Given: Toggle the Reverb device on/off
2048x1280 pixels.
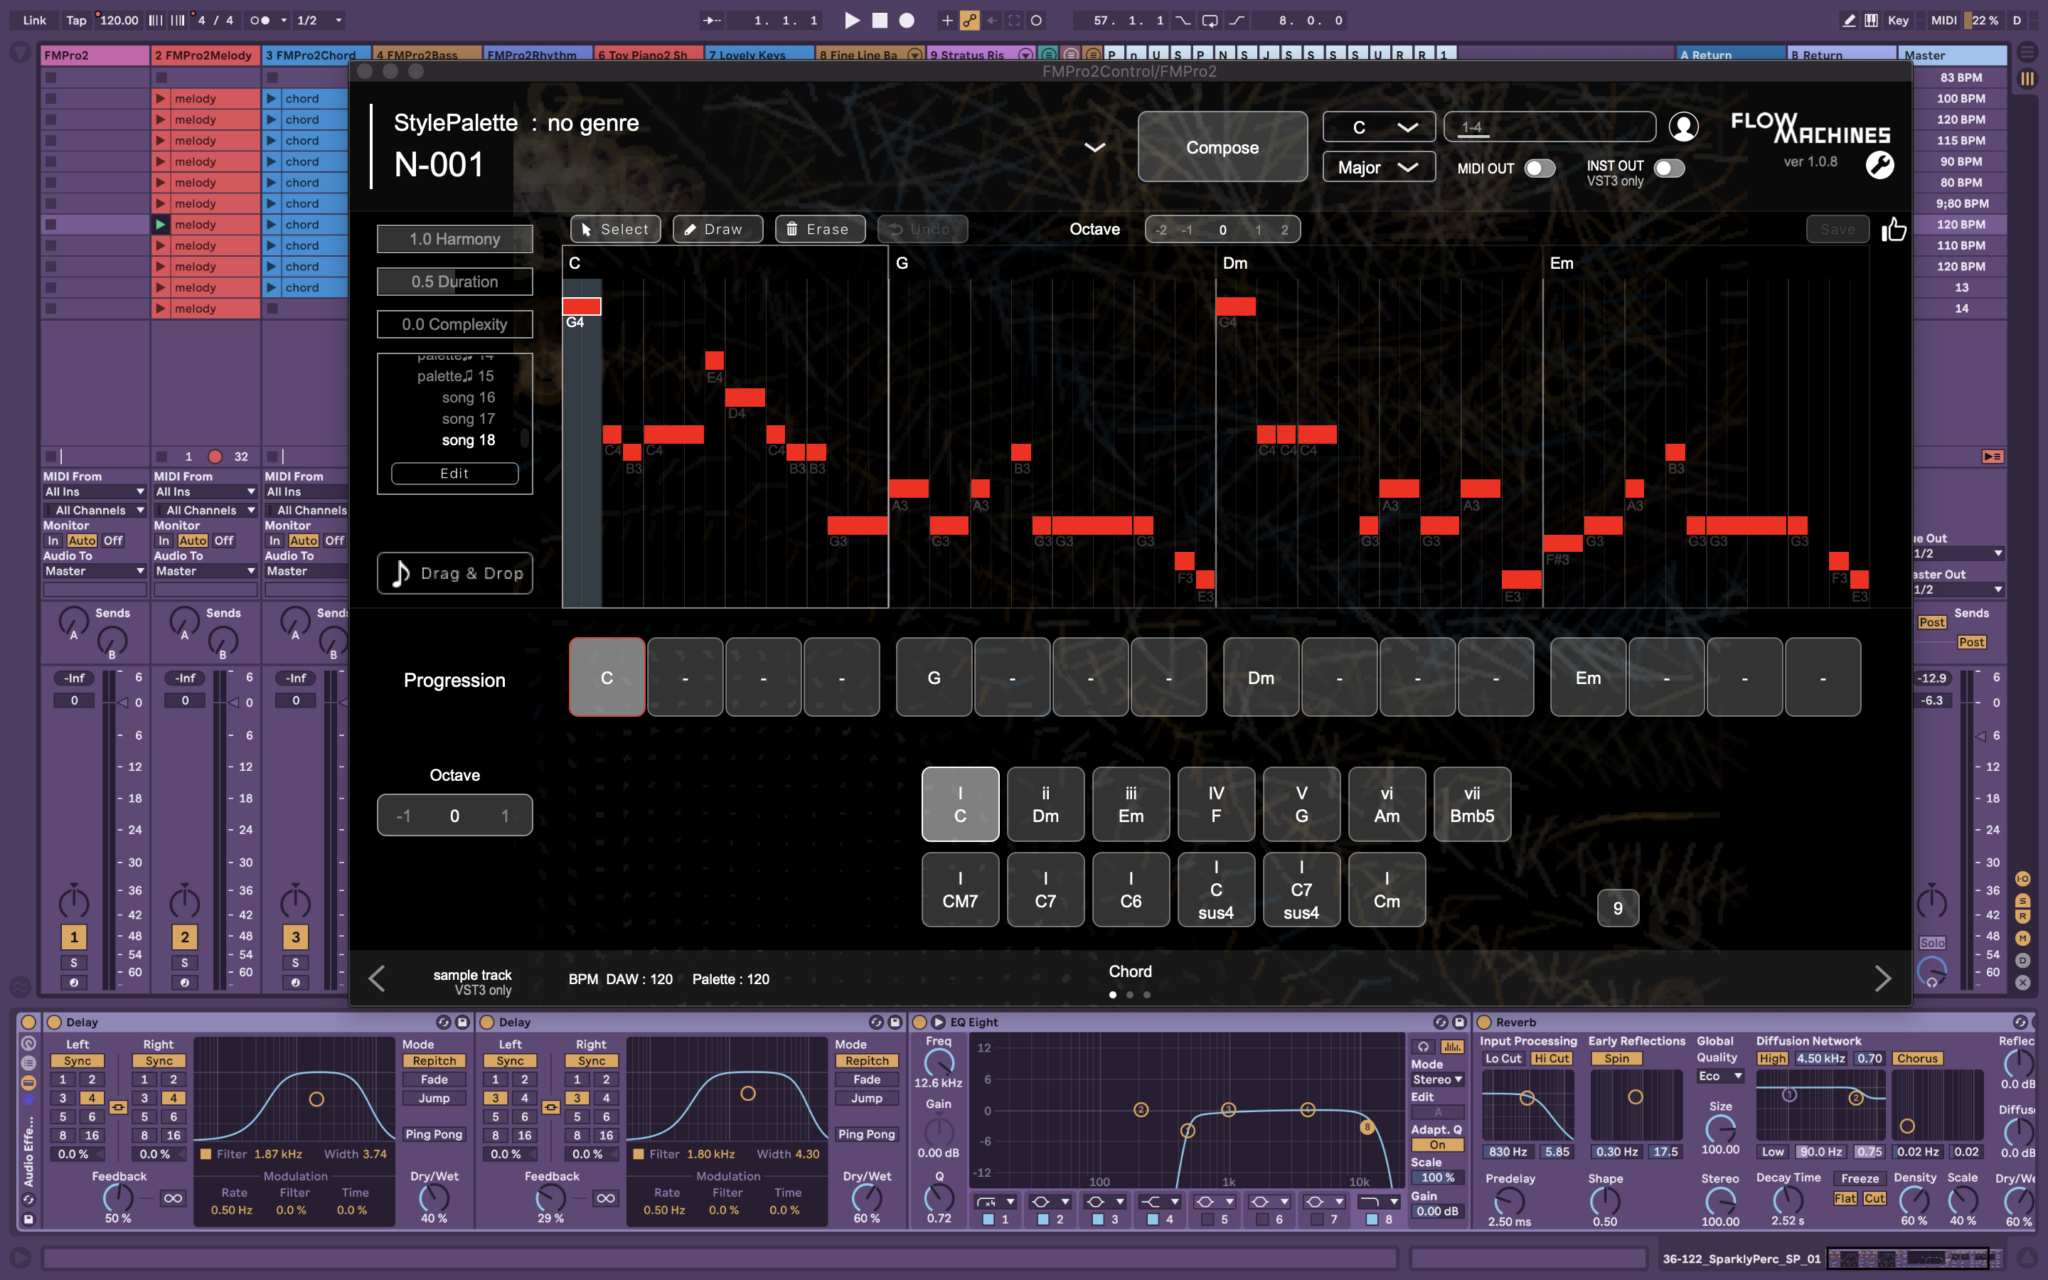Looking at the screenshot, I should coord(1485,1022).
